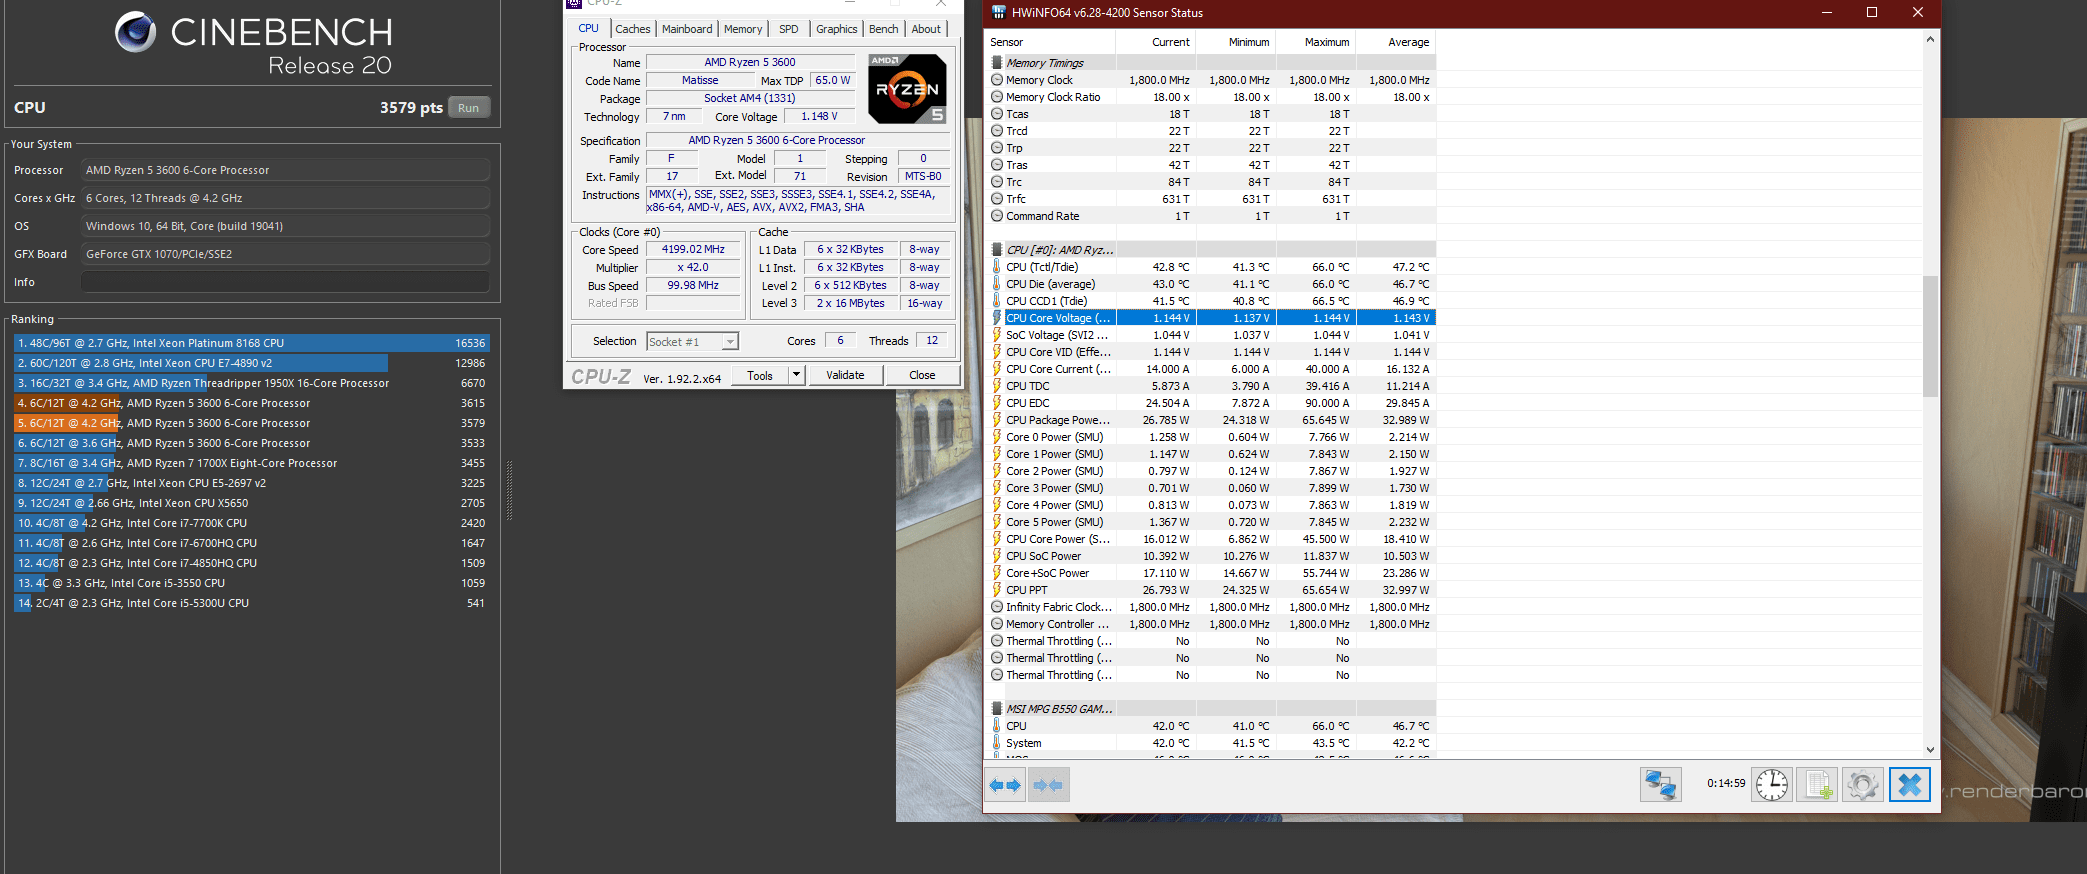Viewport: 2087px width, 874px height.
Task: Select ranking row Intel Xeon Platinum 8168 CPU
Action: click(251, 343)
